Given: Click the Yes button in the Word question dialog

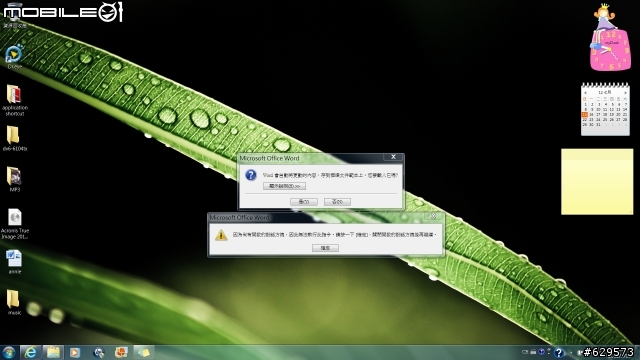Looking at the screenshot, I should (304, 202).
